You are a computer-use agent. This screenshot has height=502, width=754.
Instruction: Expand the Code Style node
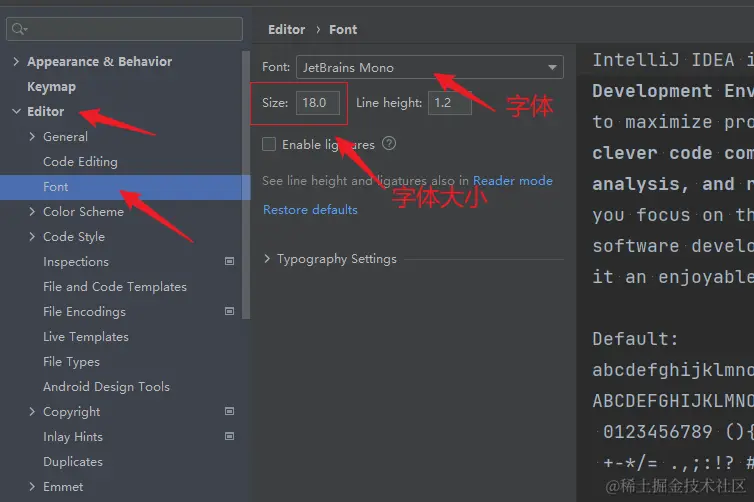pyautogui.click(x=32, y=237)
